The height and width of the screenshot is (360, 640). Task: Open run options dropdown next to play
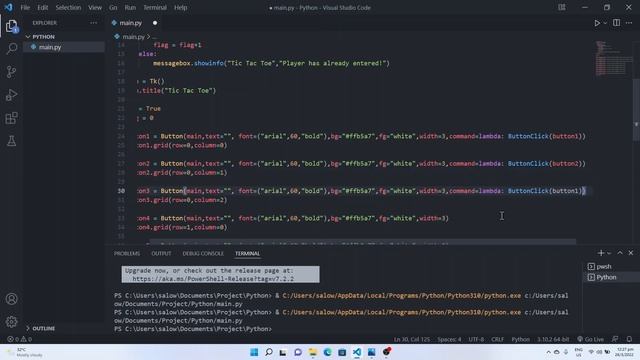tap(605, 23)
